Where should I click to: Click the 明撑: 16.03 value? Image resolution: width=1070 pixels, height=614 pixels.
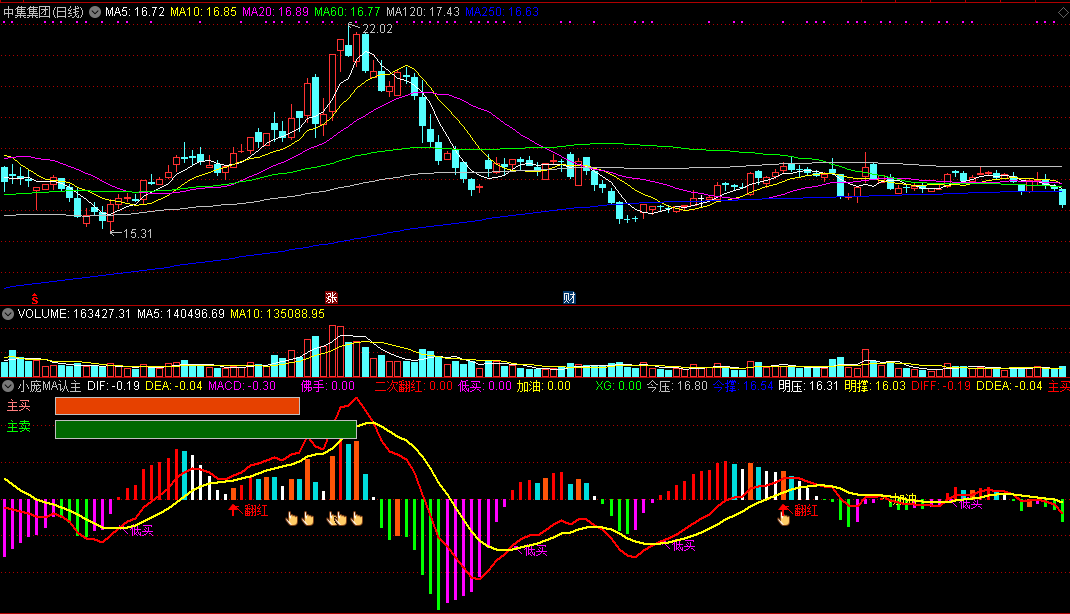click(x=875, y=386)
